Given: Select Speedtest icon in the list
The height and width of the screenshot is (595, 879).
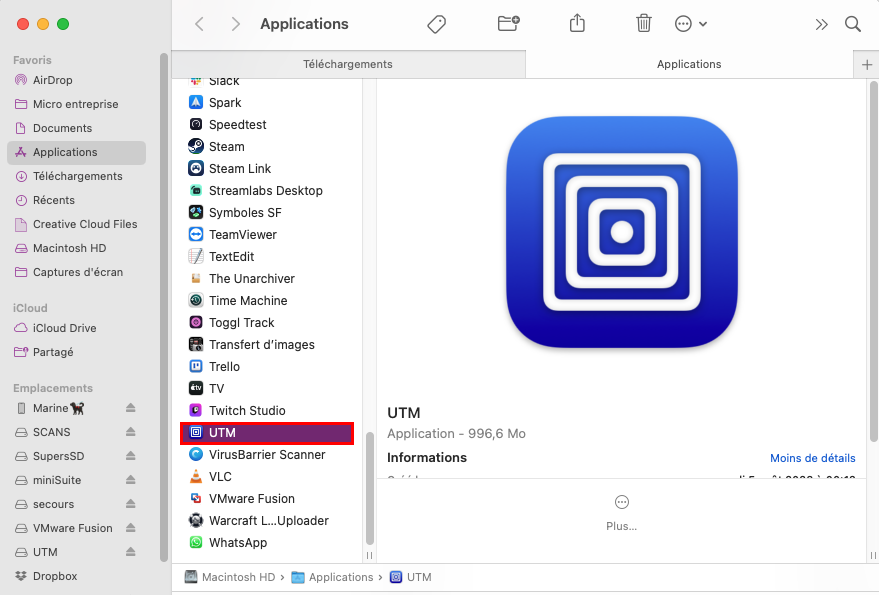Looking at the screenshot, I should coord(196,124).
